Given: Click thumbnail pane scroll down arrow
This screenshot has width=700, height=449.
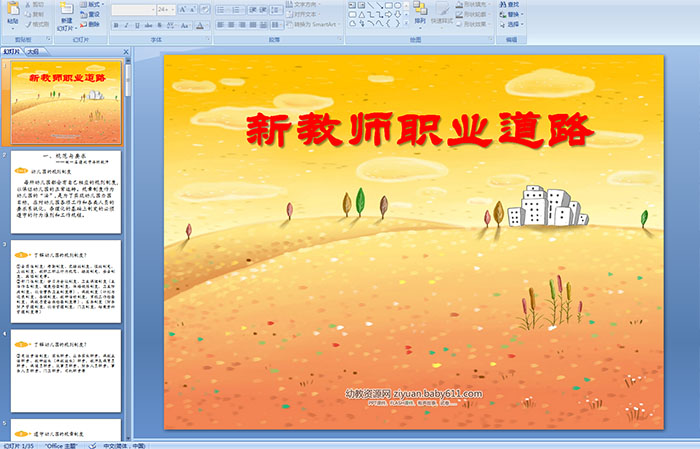Looking at the screenshot, I should click(128, 438).
